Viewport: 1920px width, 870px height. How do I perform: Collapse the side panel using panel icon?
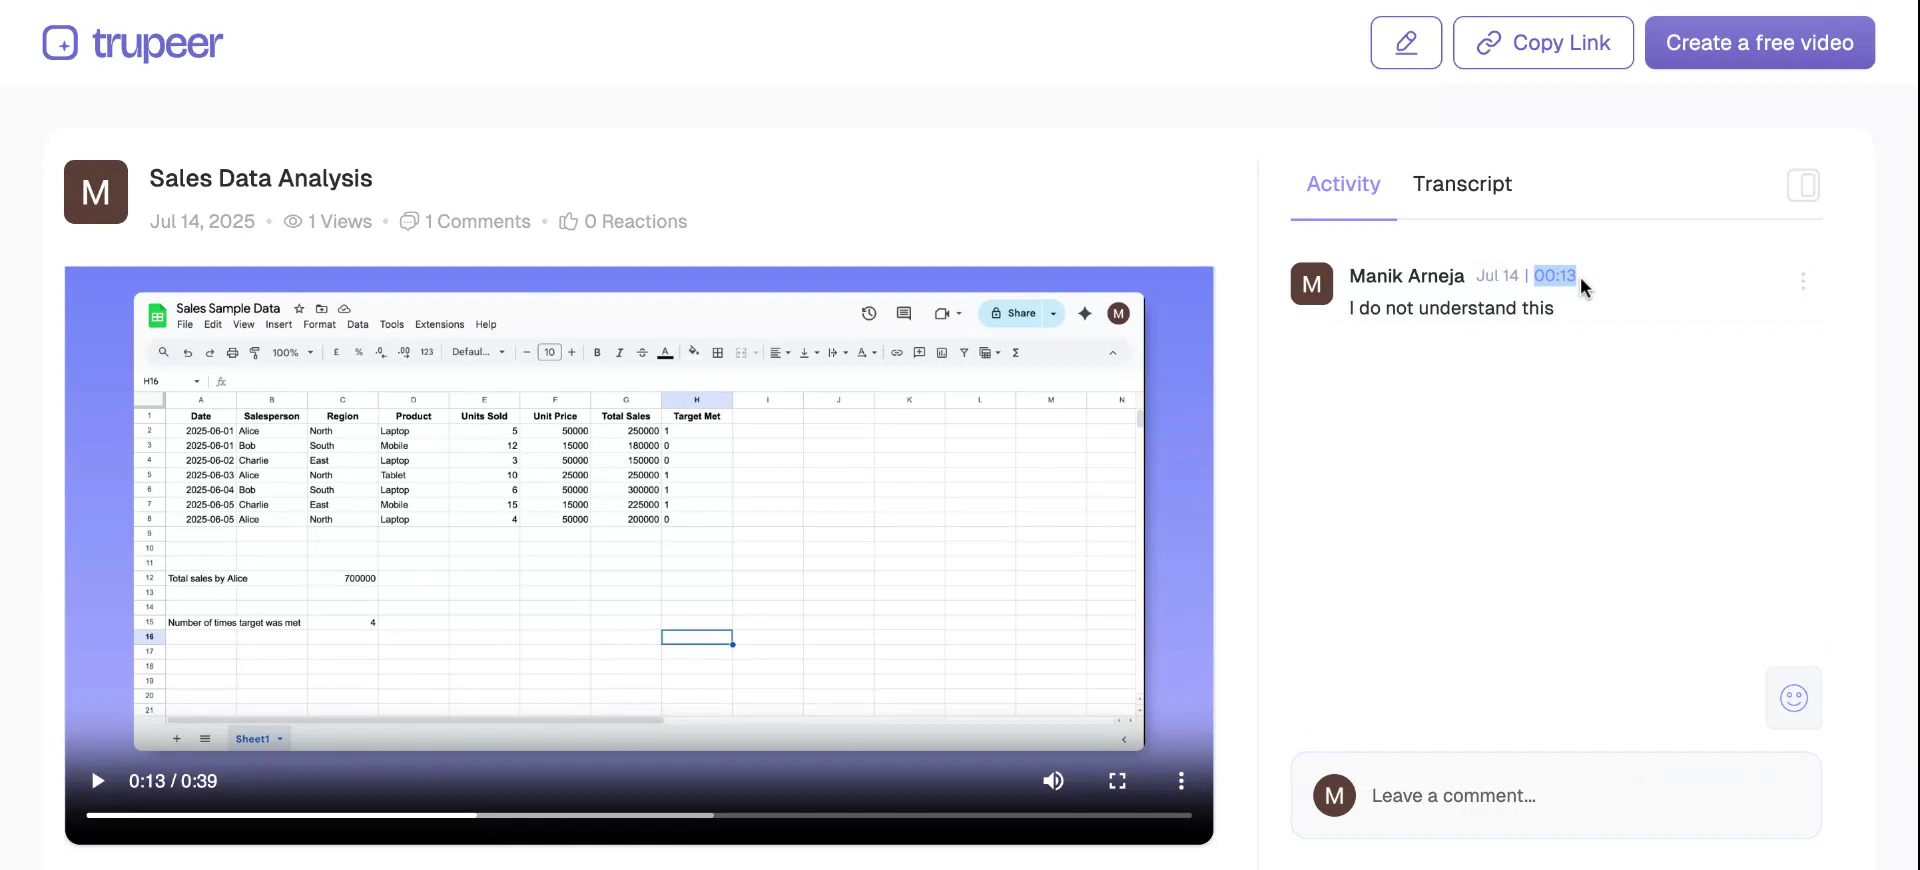[x=1803, y=185]
